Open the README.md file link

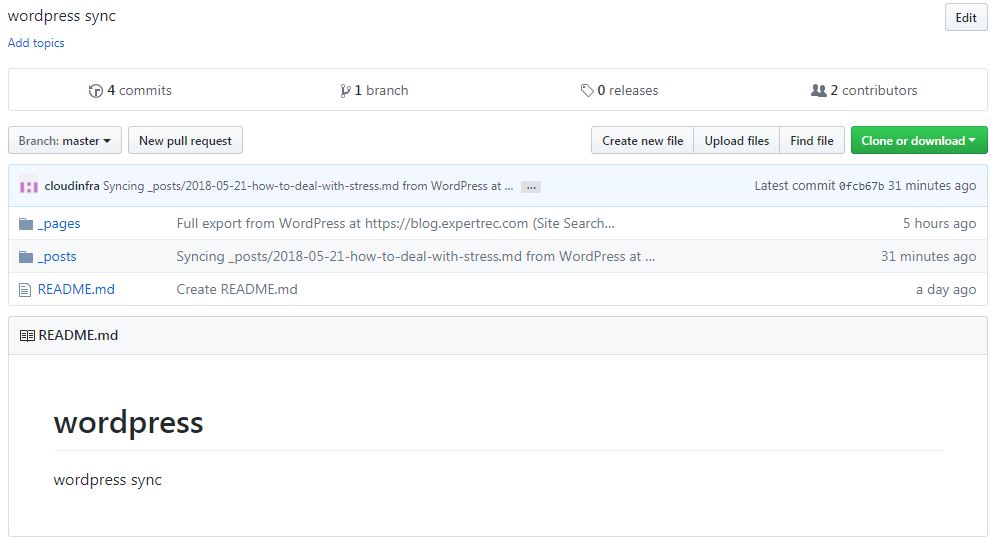click(x=76, y=289)
